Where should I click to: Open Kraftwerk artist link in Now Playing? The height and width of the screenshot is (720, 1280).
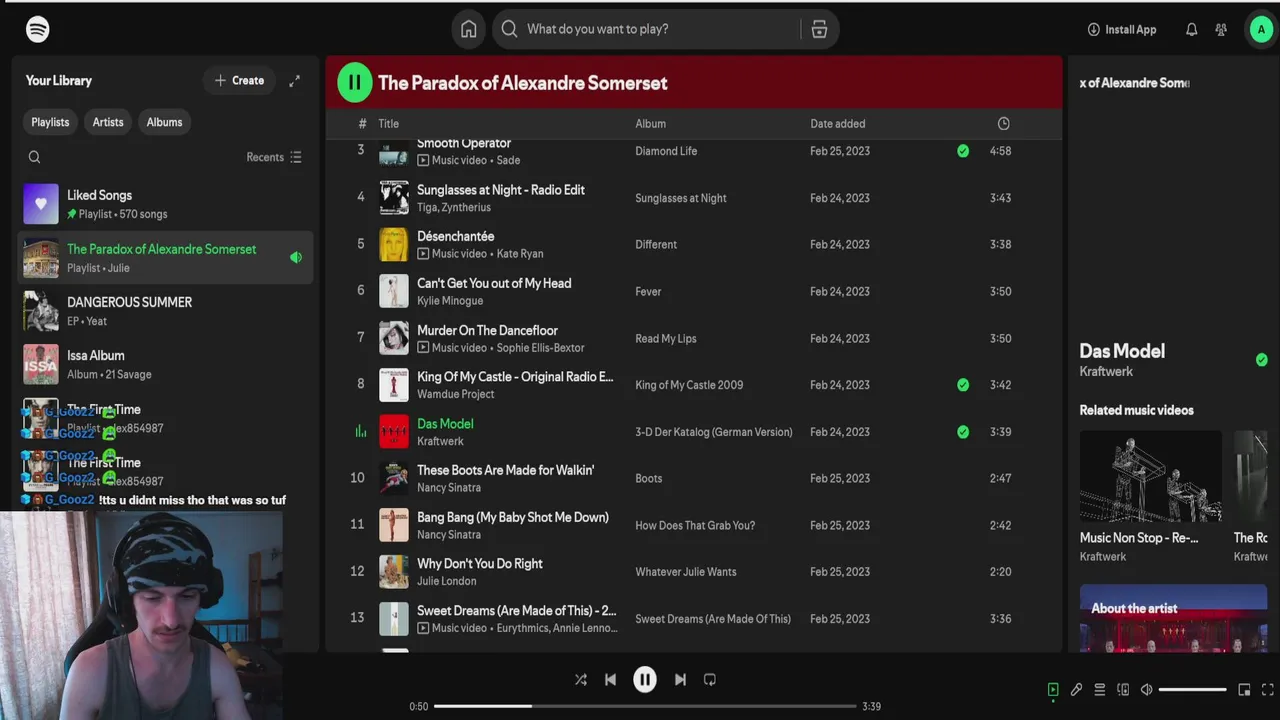tap(1106, 372)
